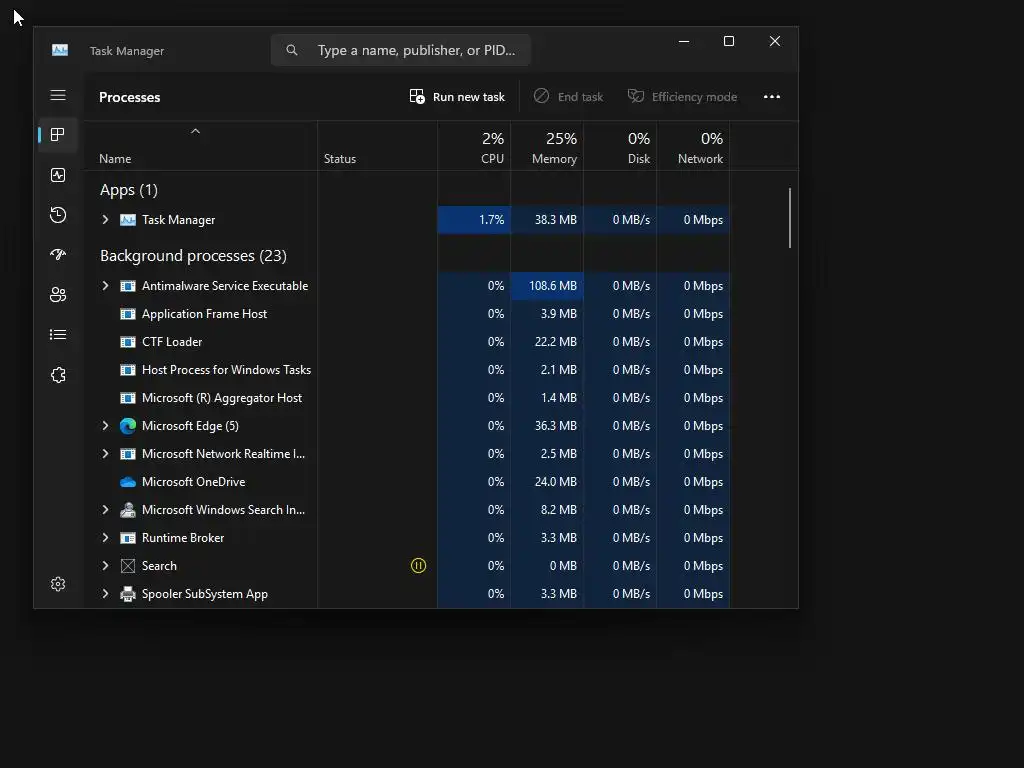Select the Processes sidebar icon
Viewport: 1024px width, 768px height.
click(57, 135)
